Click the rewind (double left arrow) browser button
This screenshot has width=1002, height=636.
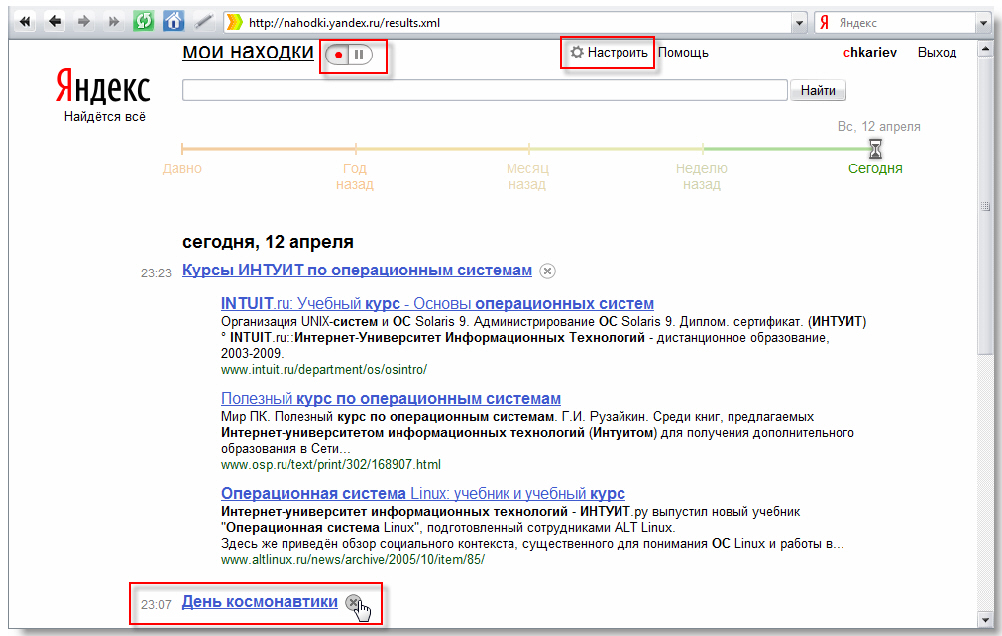coord(25,22)
